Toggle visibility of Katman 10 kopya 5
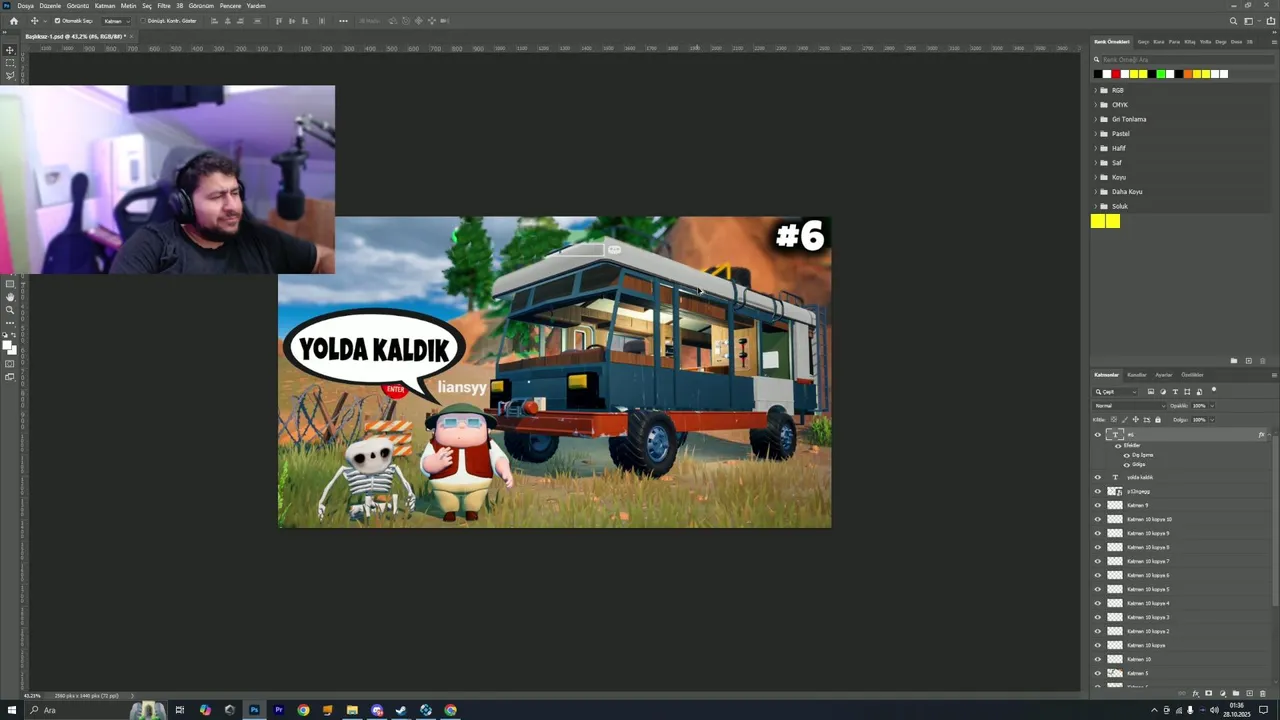This screenshot has height=720, width=1280. pyautogui.click(x=1097, y=589)
